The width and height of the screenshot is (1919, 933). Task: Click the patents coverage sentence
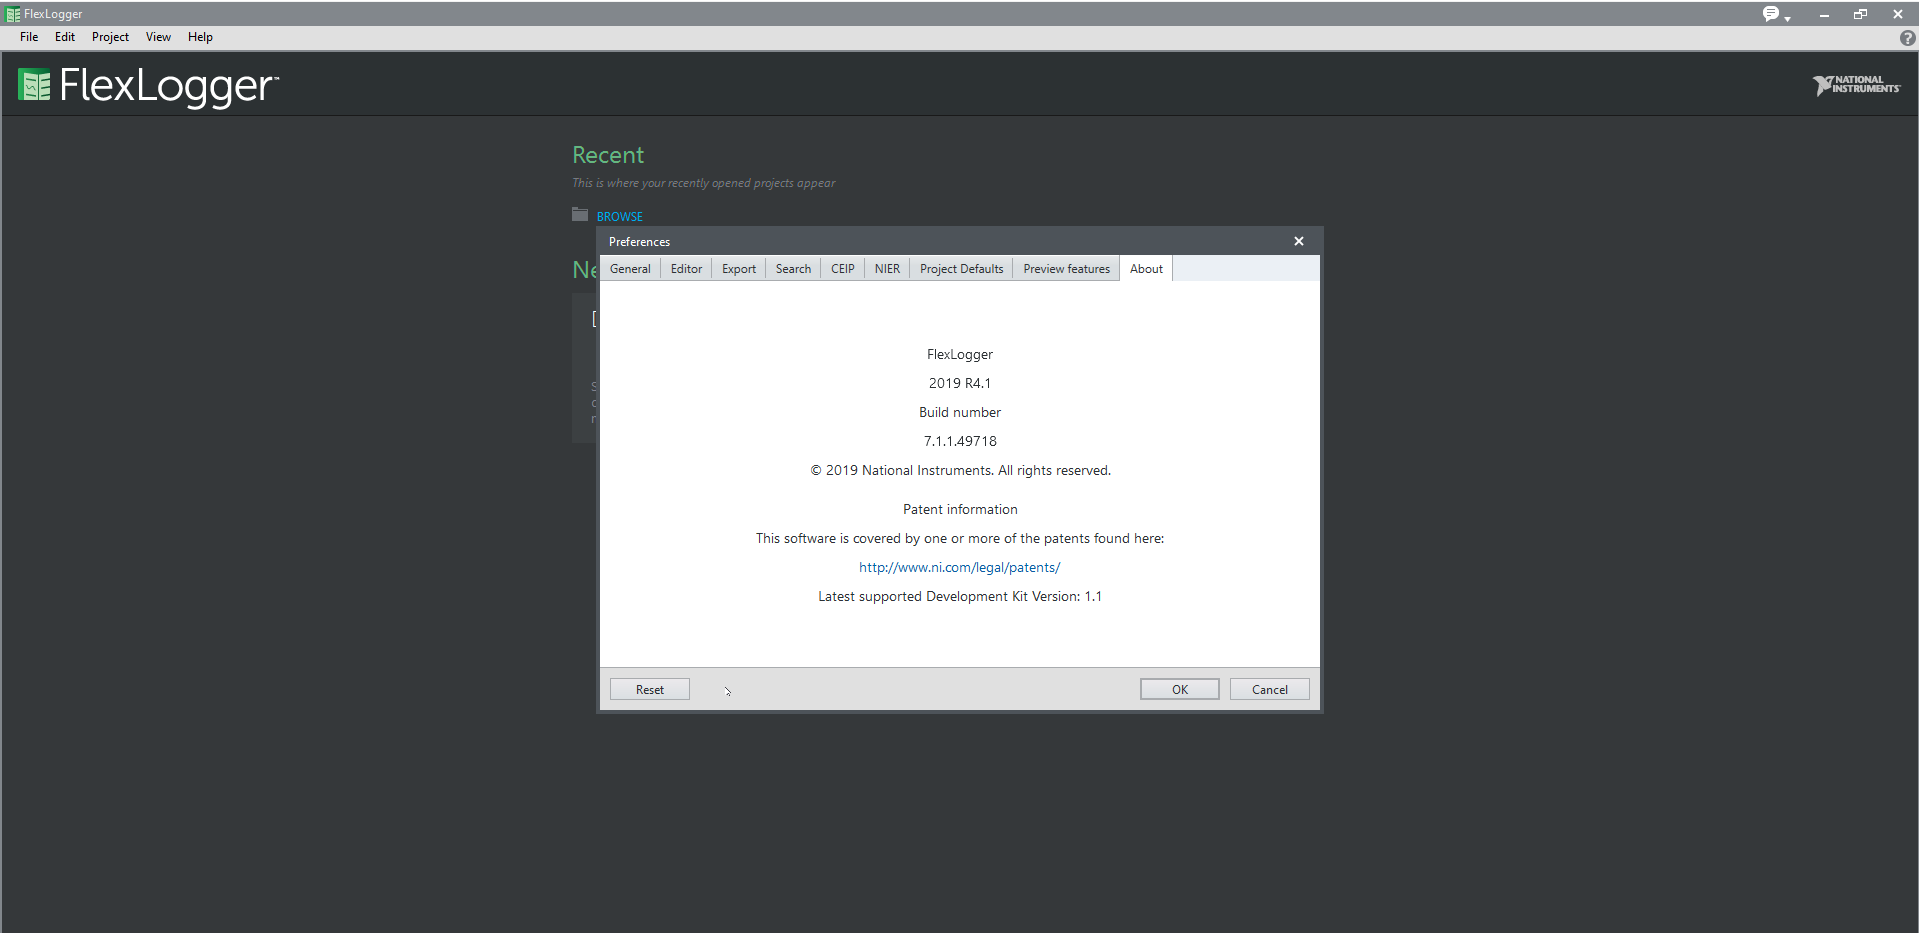tap(960, 538)
